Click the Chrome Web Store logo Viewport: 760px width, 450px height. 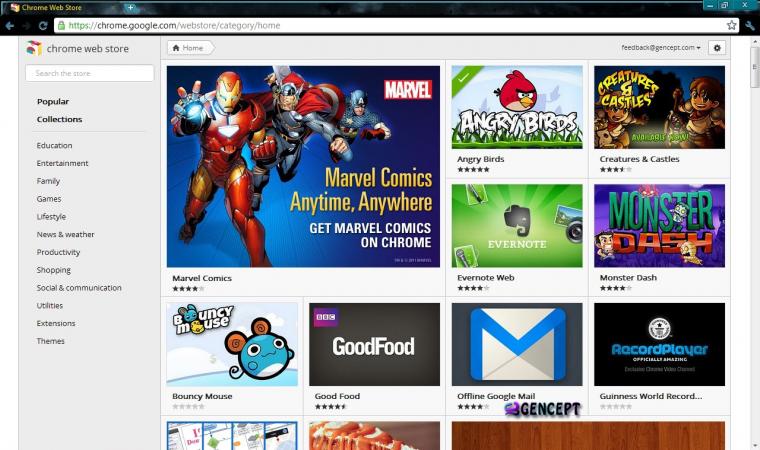tap(34, 48)
